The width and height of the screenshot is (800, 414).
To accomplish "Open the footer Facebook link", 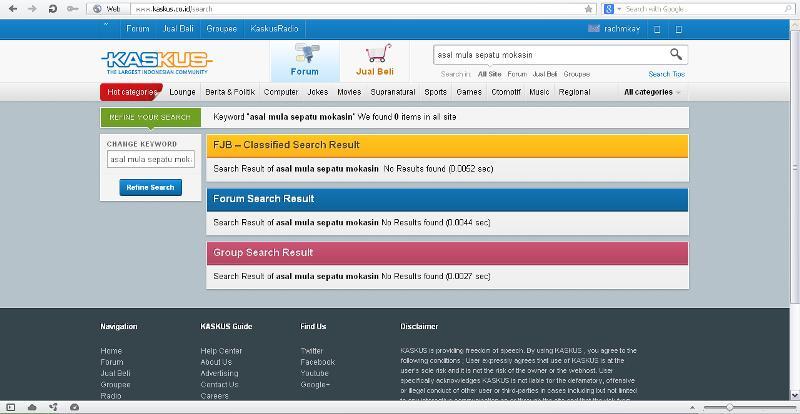I will click(317, 362).
